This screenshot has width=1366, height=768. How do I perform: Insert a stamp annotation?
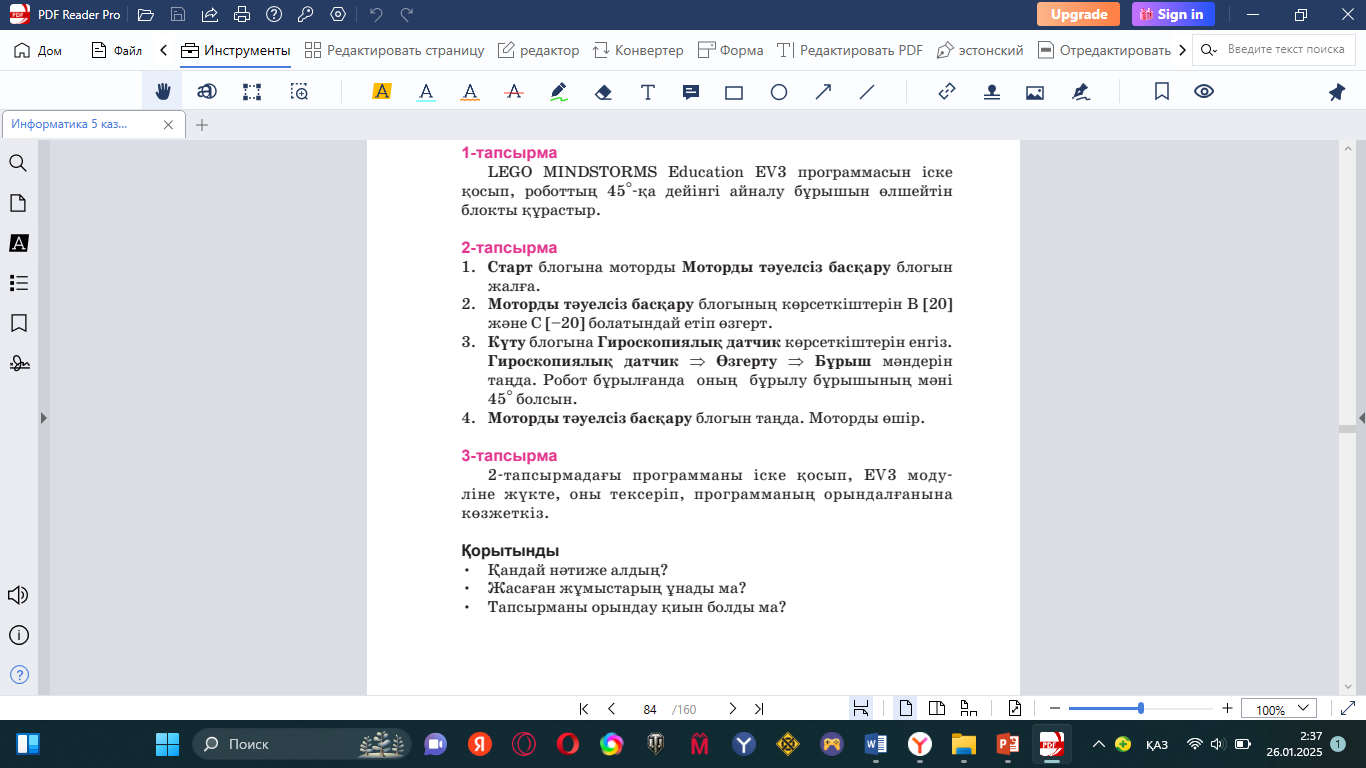991,92
